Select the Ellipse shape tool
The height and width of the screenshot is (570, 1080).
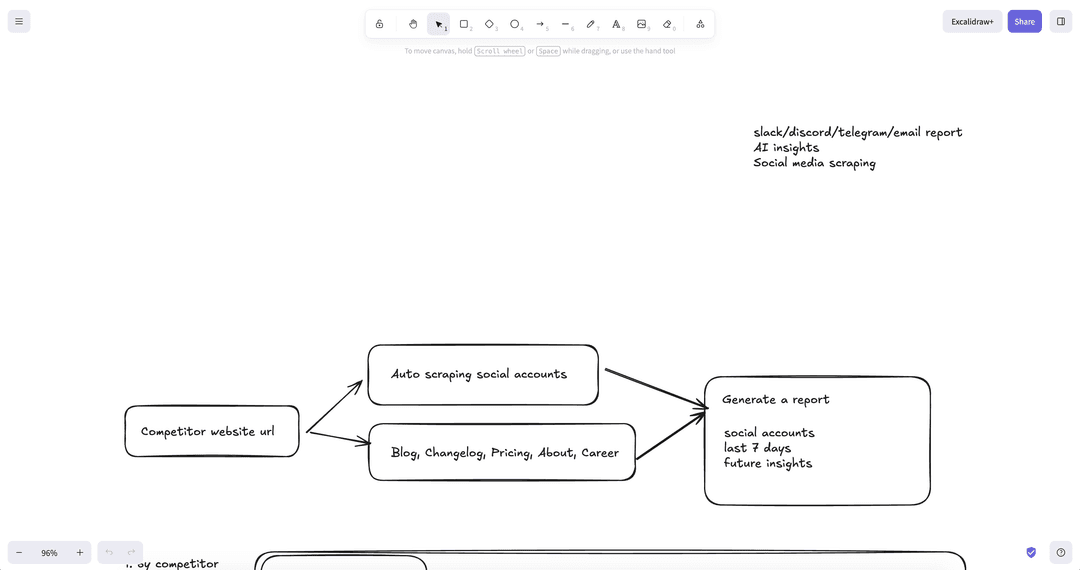pyautogui.click(x=515, y=24)
